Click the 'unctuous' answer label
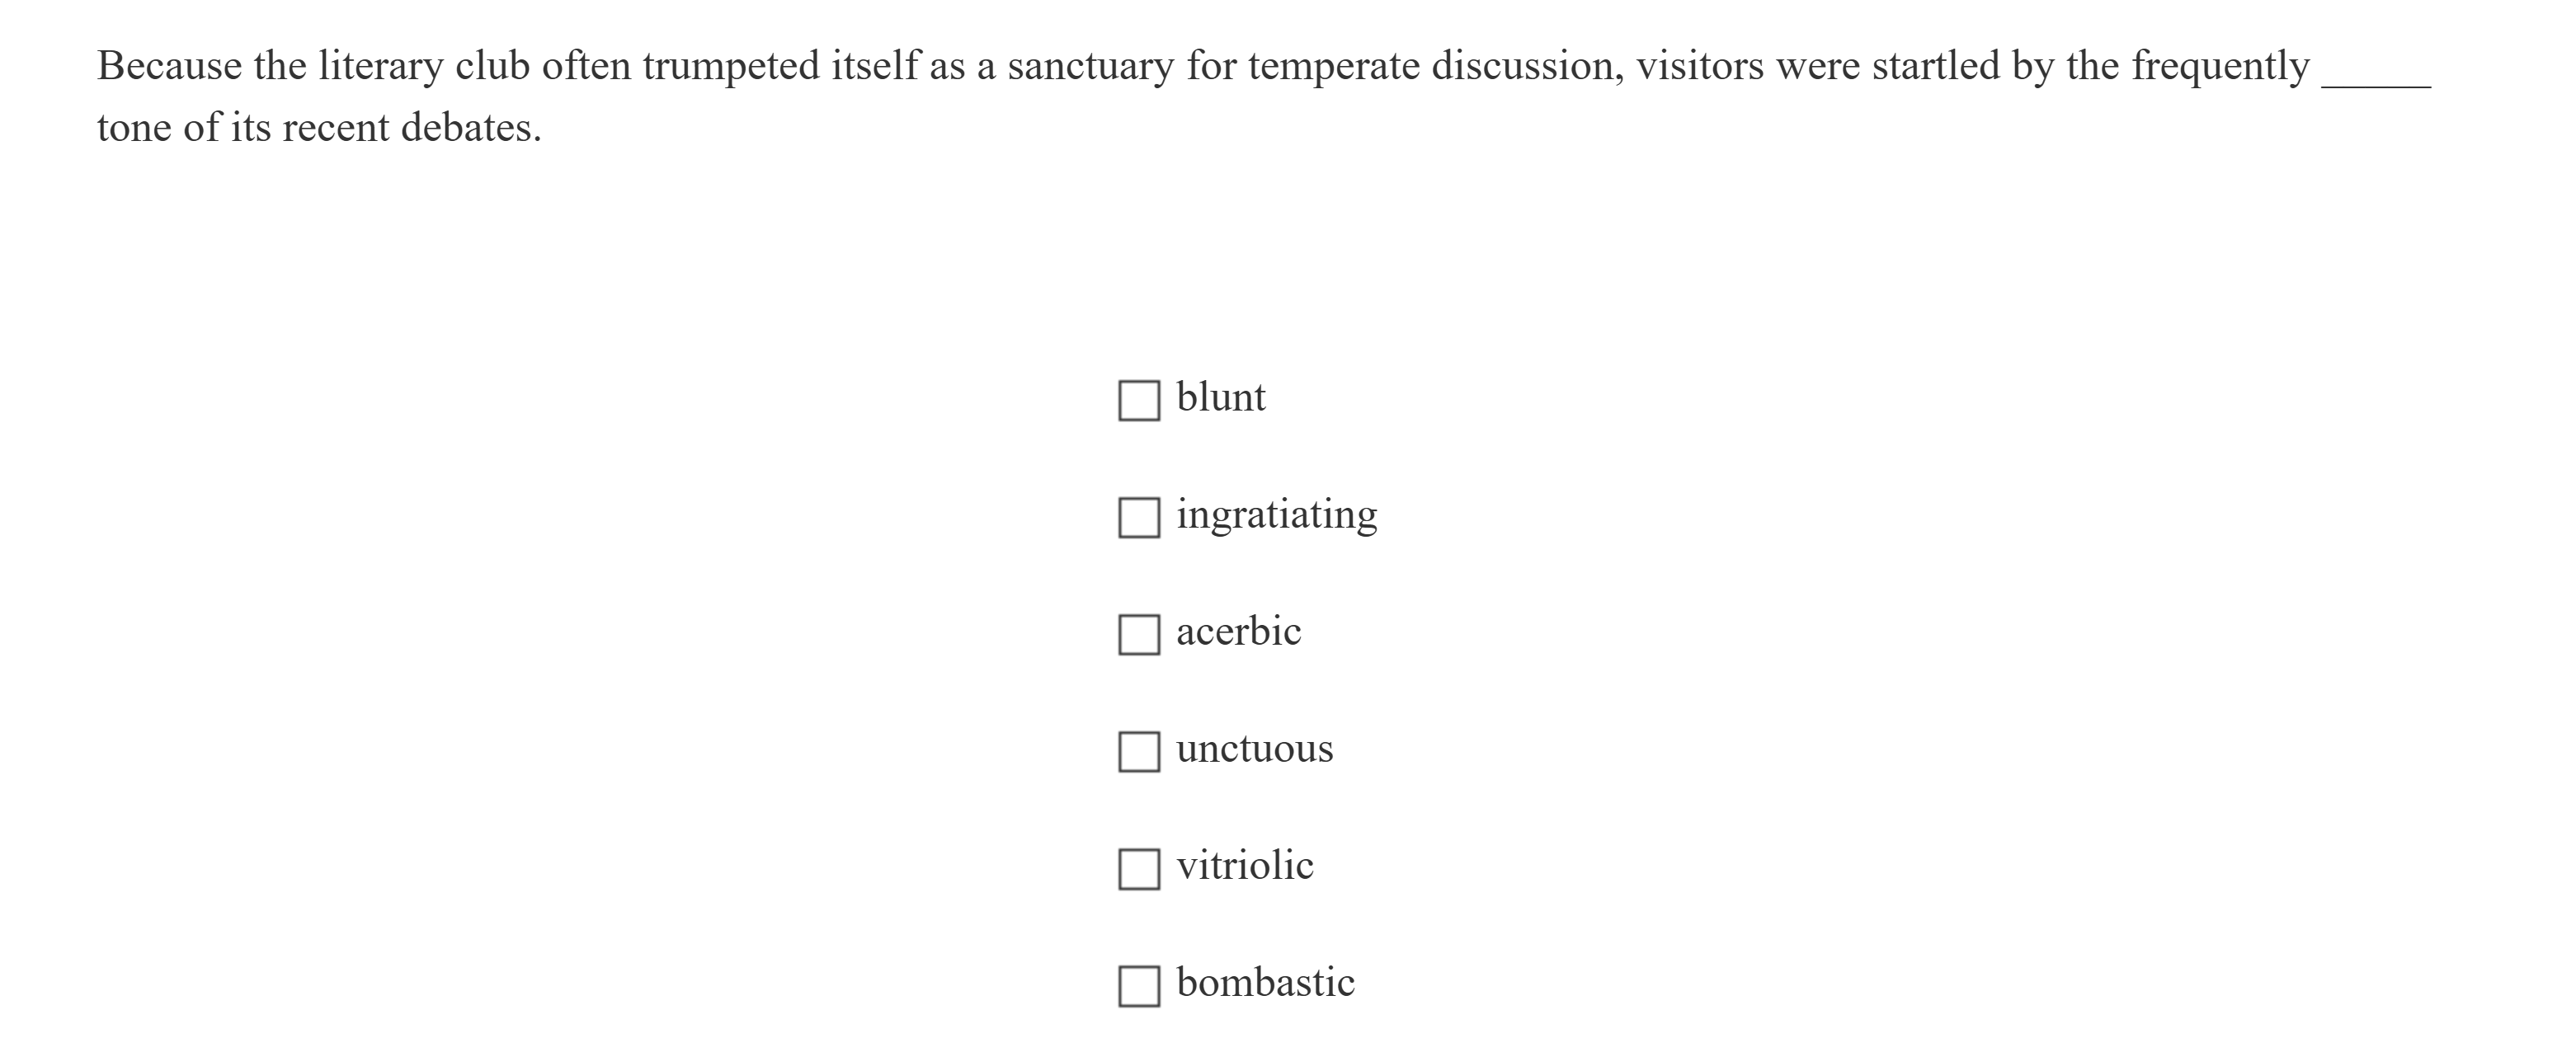2576x1038 pixels. click(1254, 748)
